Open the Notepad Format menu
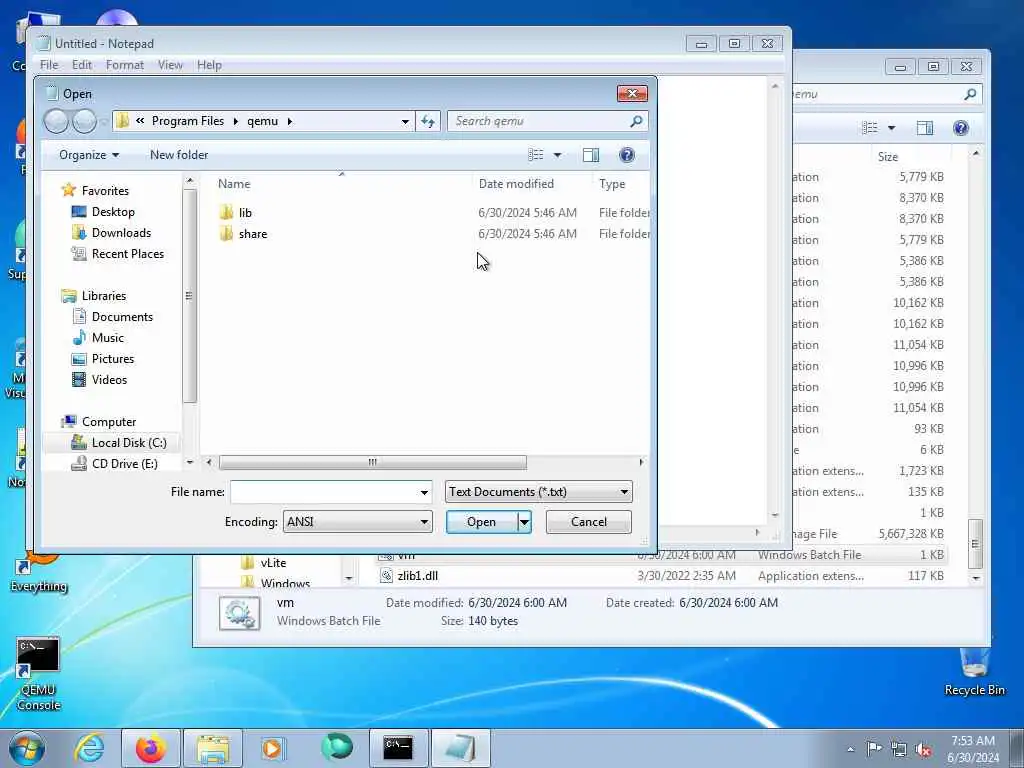This screenshot has width=1024, height=768. point(125,65)
